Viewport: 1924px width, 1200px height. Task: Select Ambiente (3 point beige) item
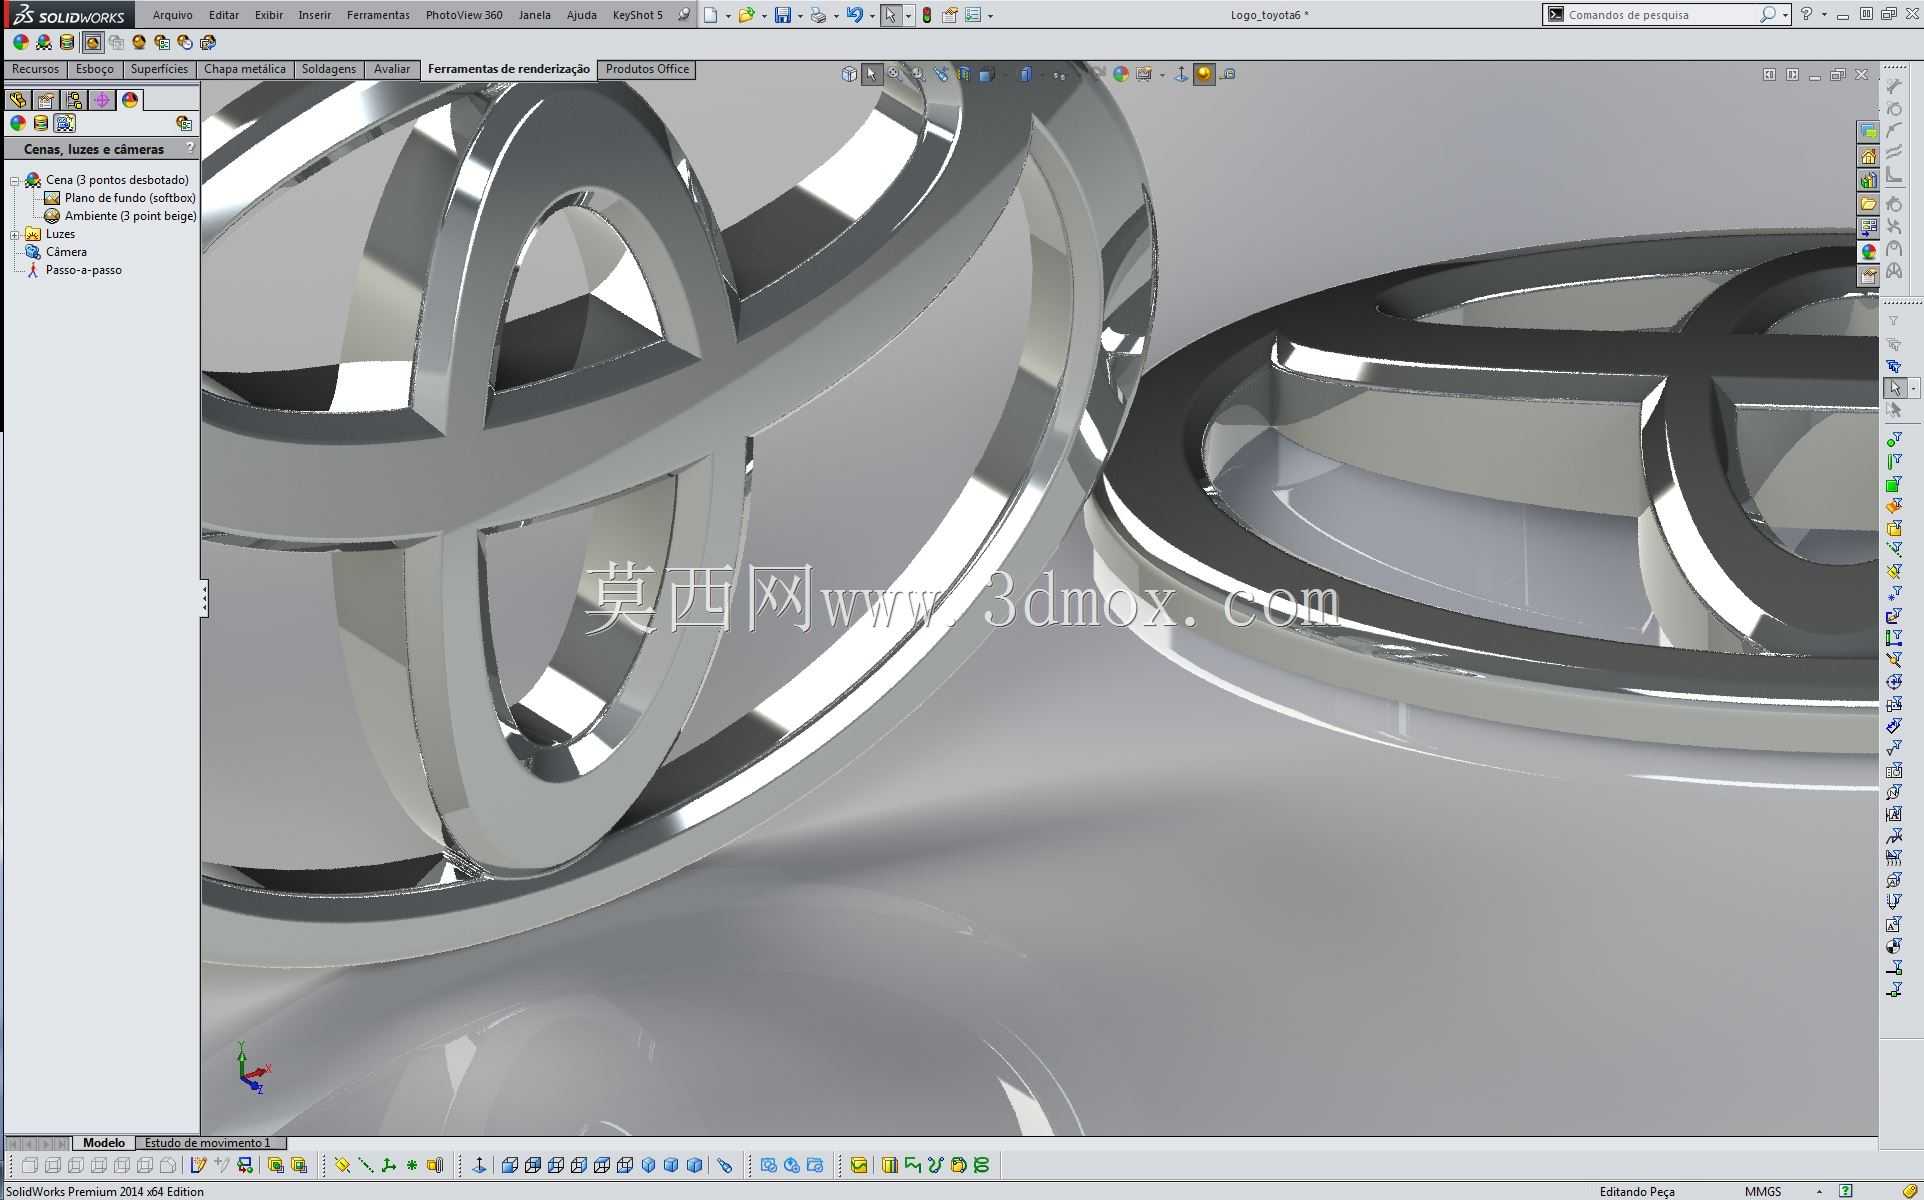point(130,216)
